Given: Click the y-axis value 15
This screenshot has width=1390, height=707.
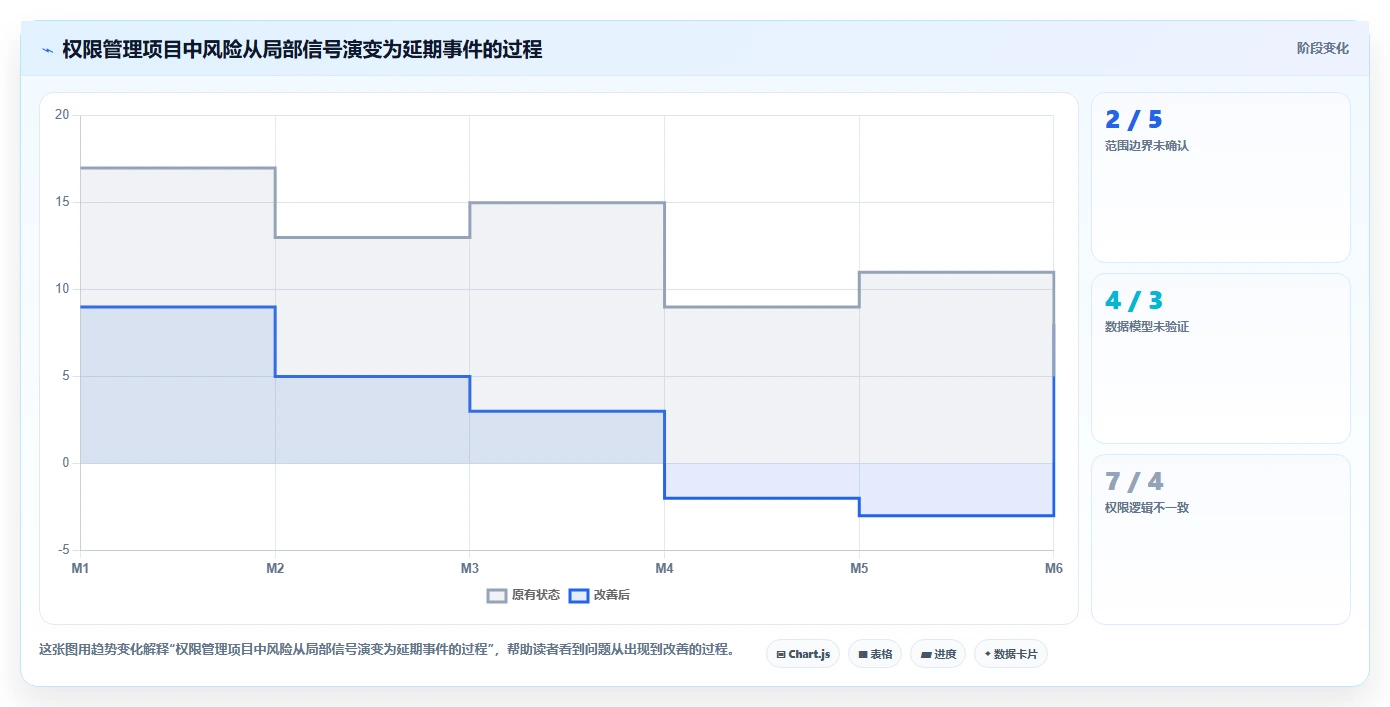Looking at the screenshot, I should [x=62, y=202].
